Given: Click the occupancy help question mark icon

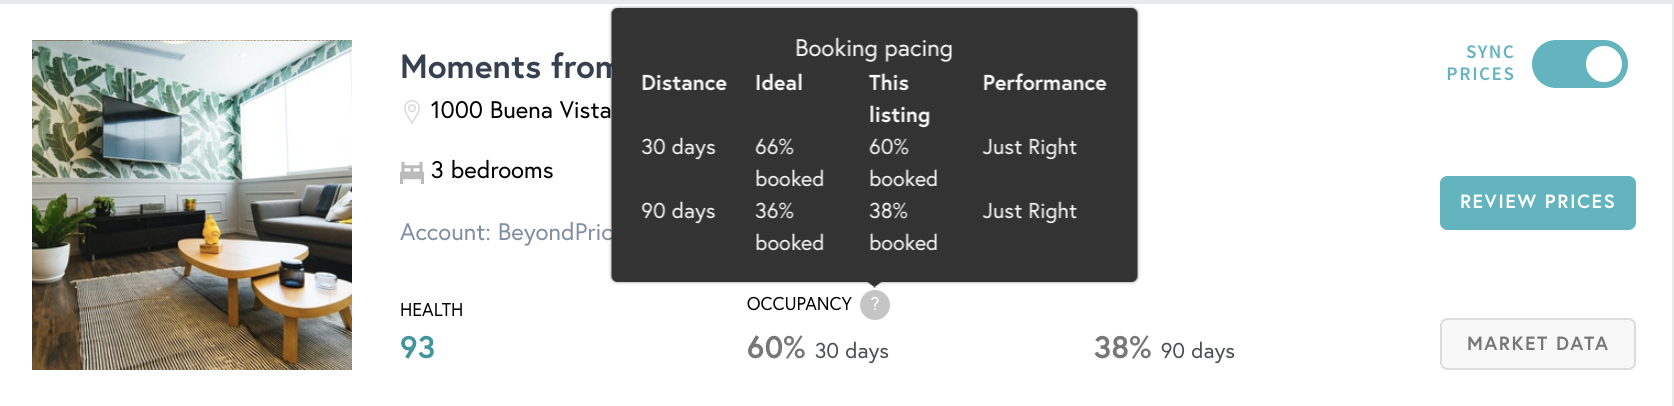Looking at the screenshot, I should pos(875,305).
